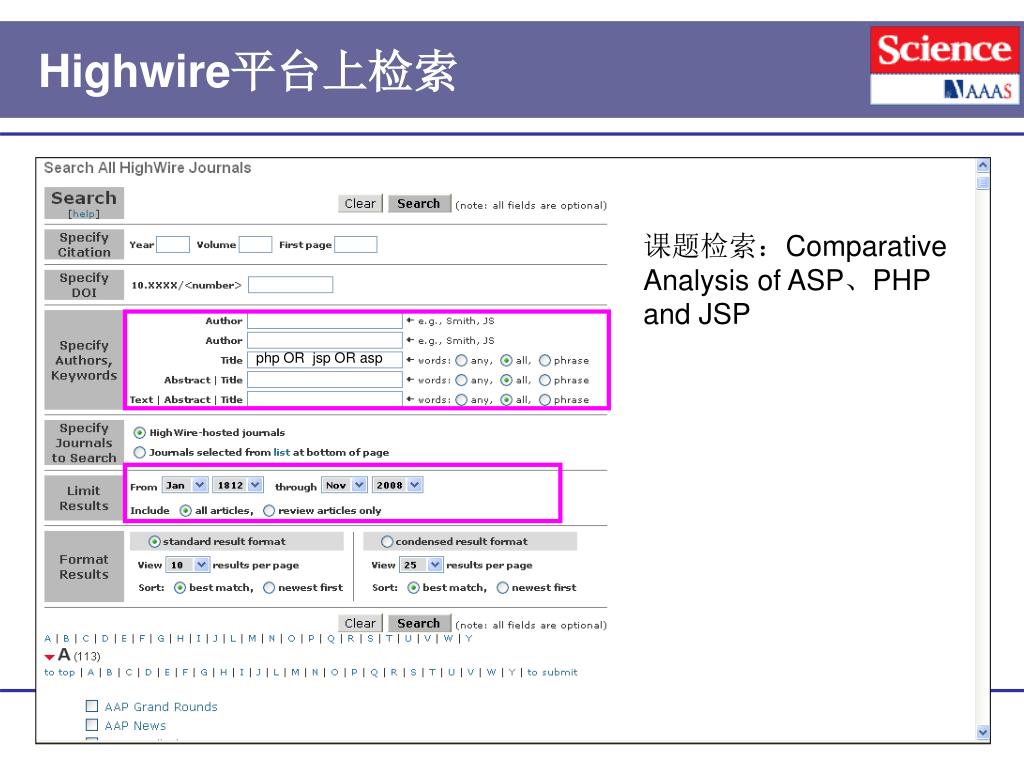1024x768 pixels.
Task: Select 'newest first' sort under standard format
Action: pos(269,588)
